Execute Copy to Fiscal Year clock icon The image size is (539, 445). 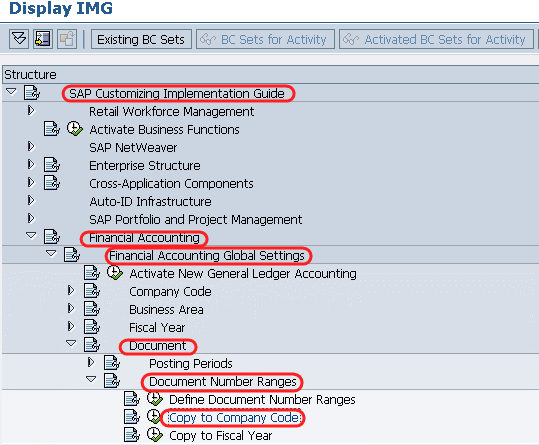click(x=155, y=434)
